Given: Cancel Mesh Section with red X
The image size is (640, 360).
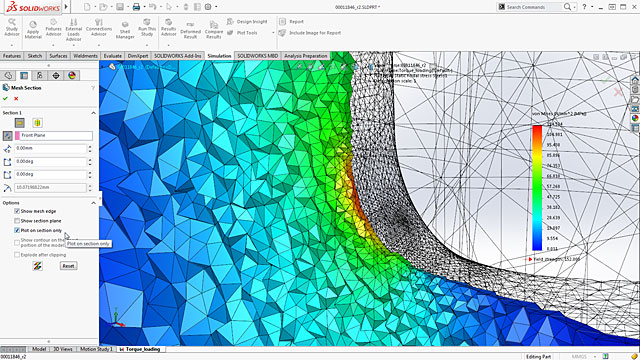Looking at the screenshot, I should click(x=16, y=98).
